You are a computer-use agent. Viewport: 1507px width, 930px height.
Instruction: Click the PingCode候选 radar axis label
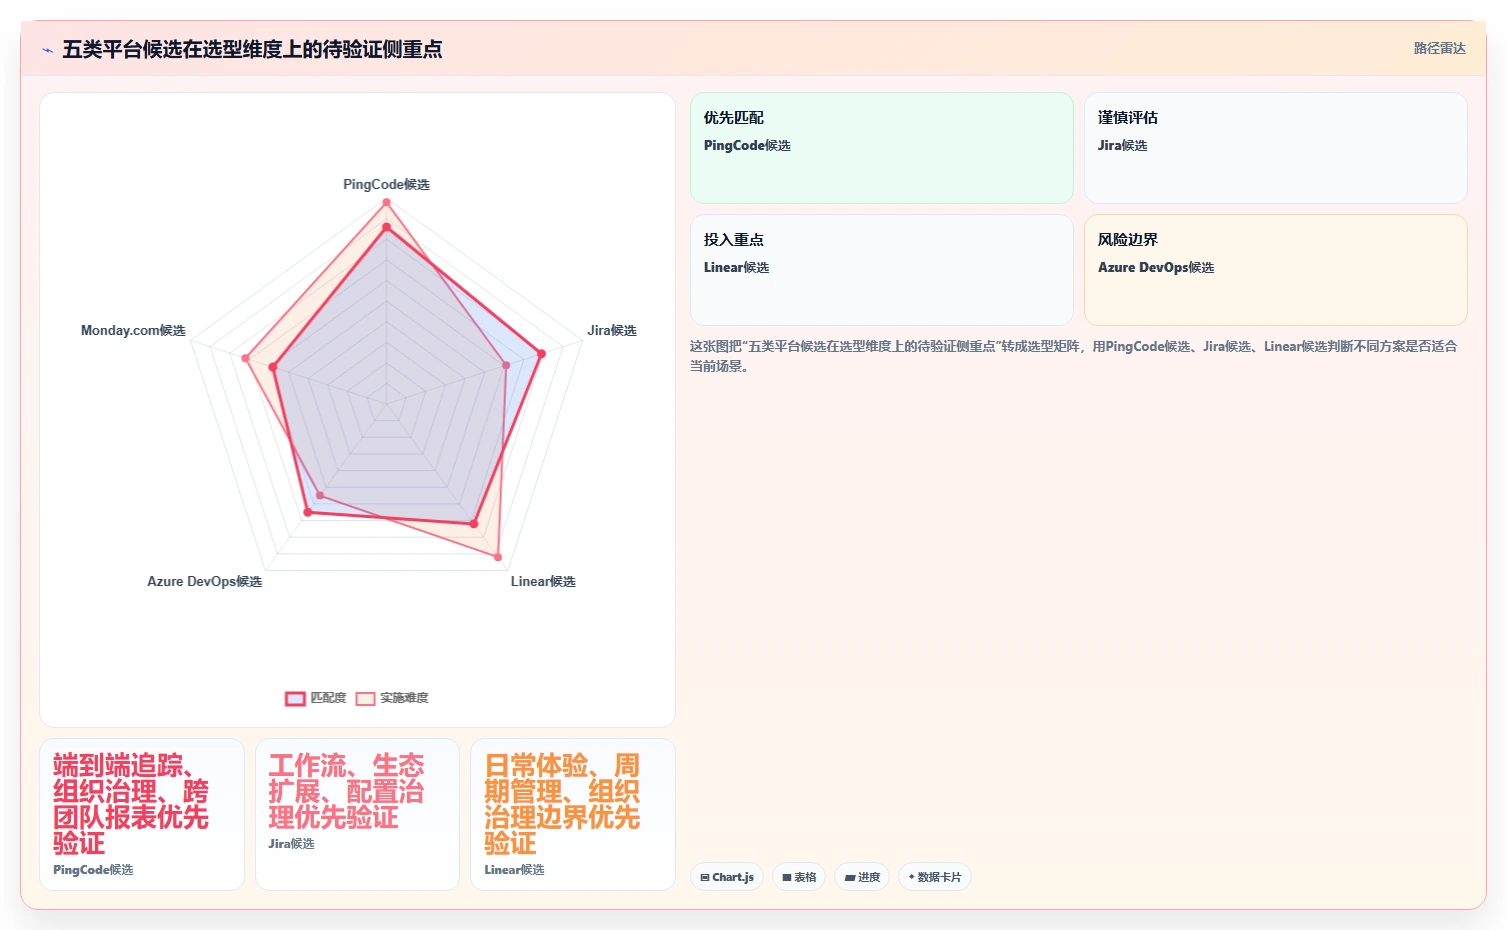386,184
